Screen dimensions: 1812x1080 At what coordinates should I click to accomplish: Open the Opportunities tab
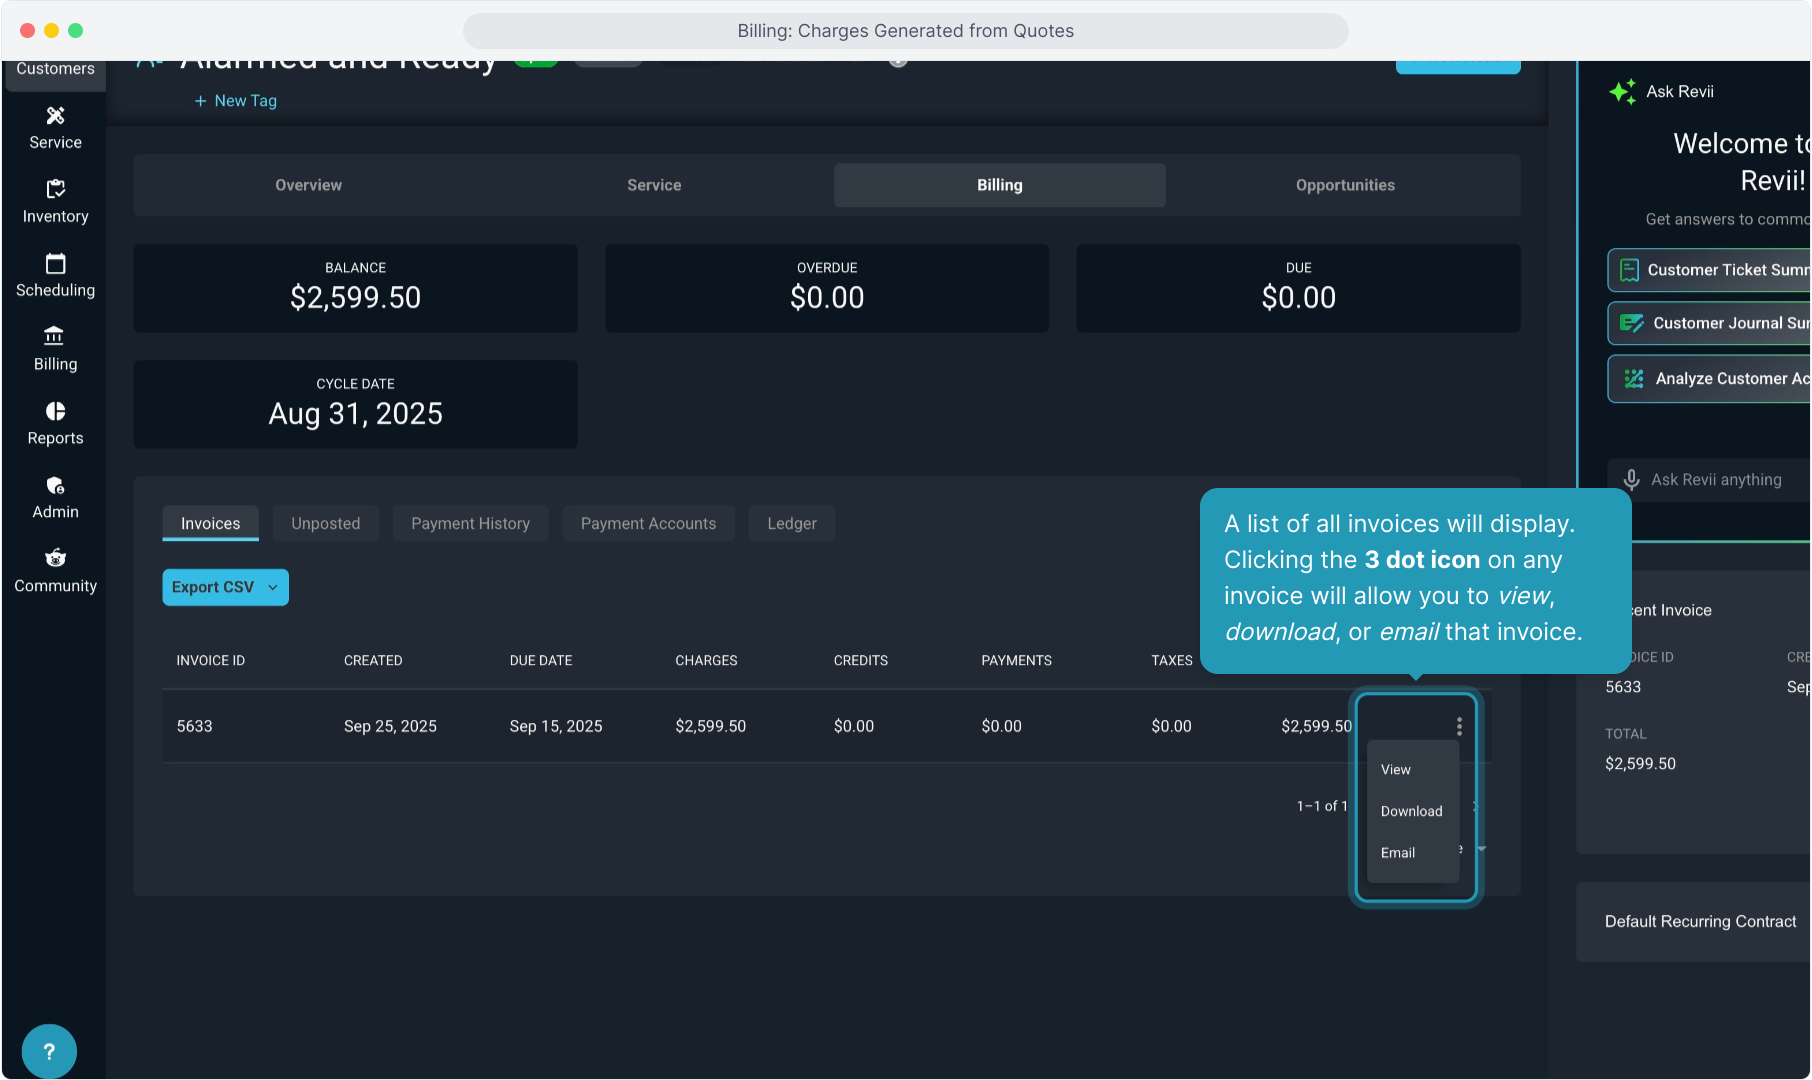click(1344, 185)
